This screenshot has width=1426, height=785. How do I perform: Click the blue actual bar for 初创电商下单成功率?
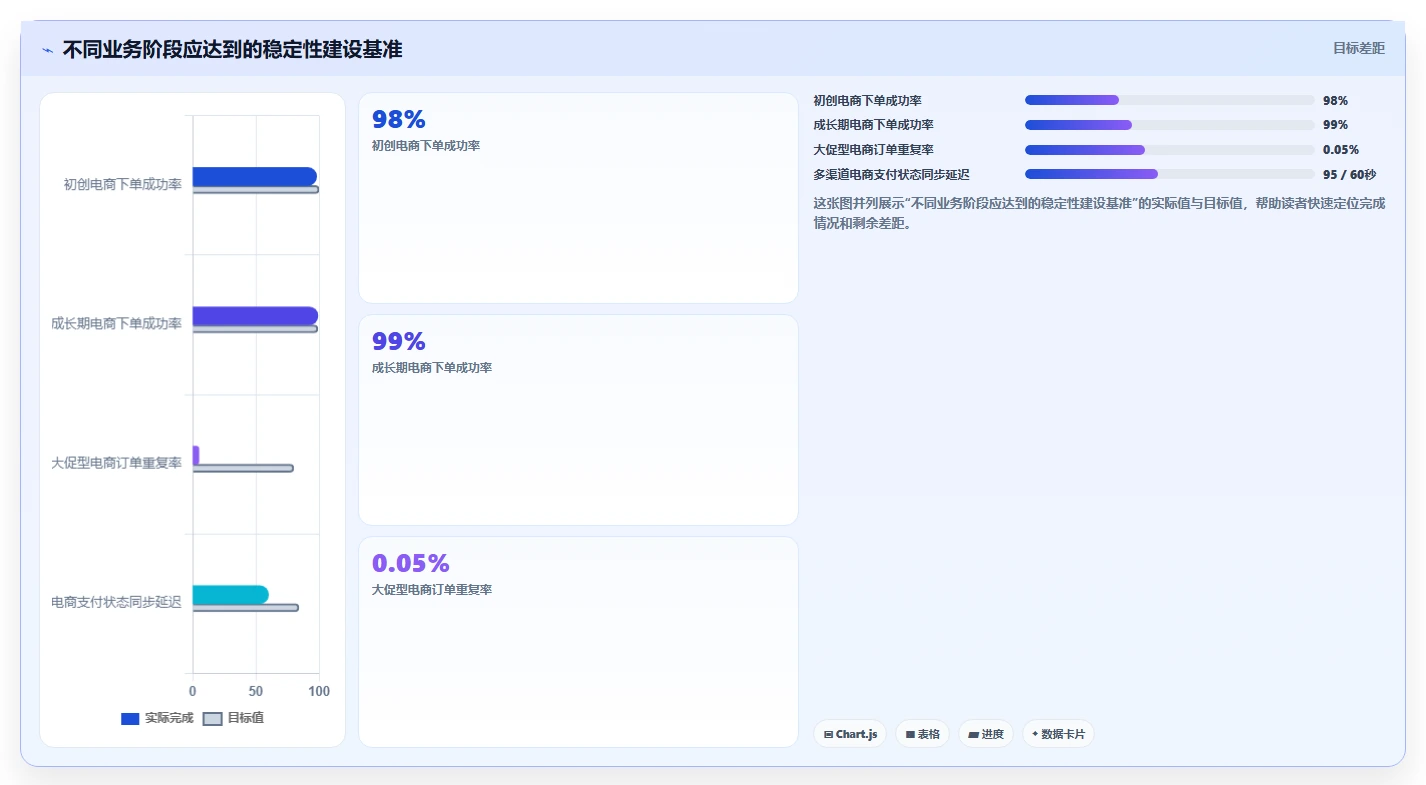(254, 176)
